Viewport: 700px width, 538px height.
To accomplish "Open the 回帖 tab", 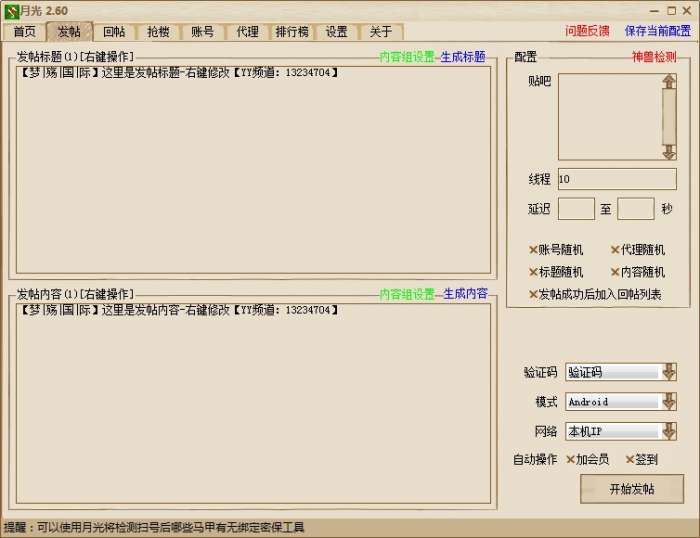I will click(114, 32).
